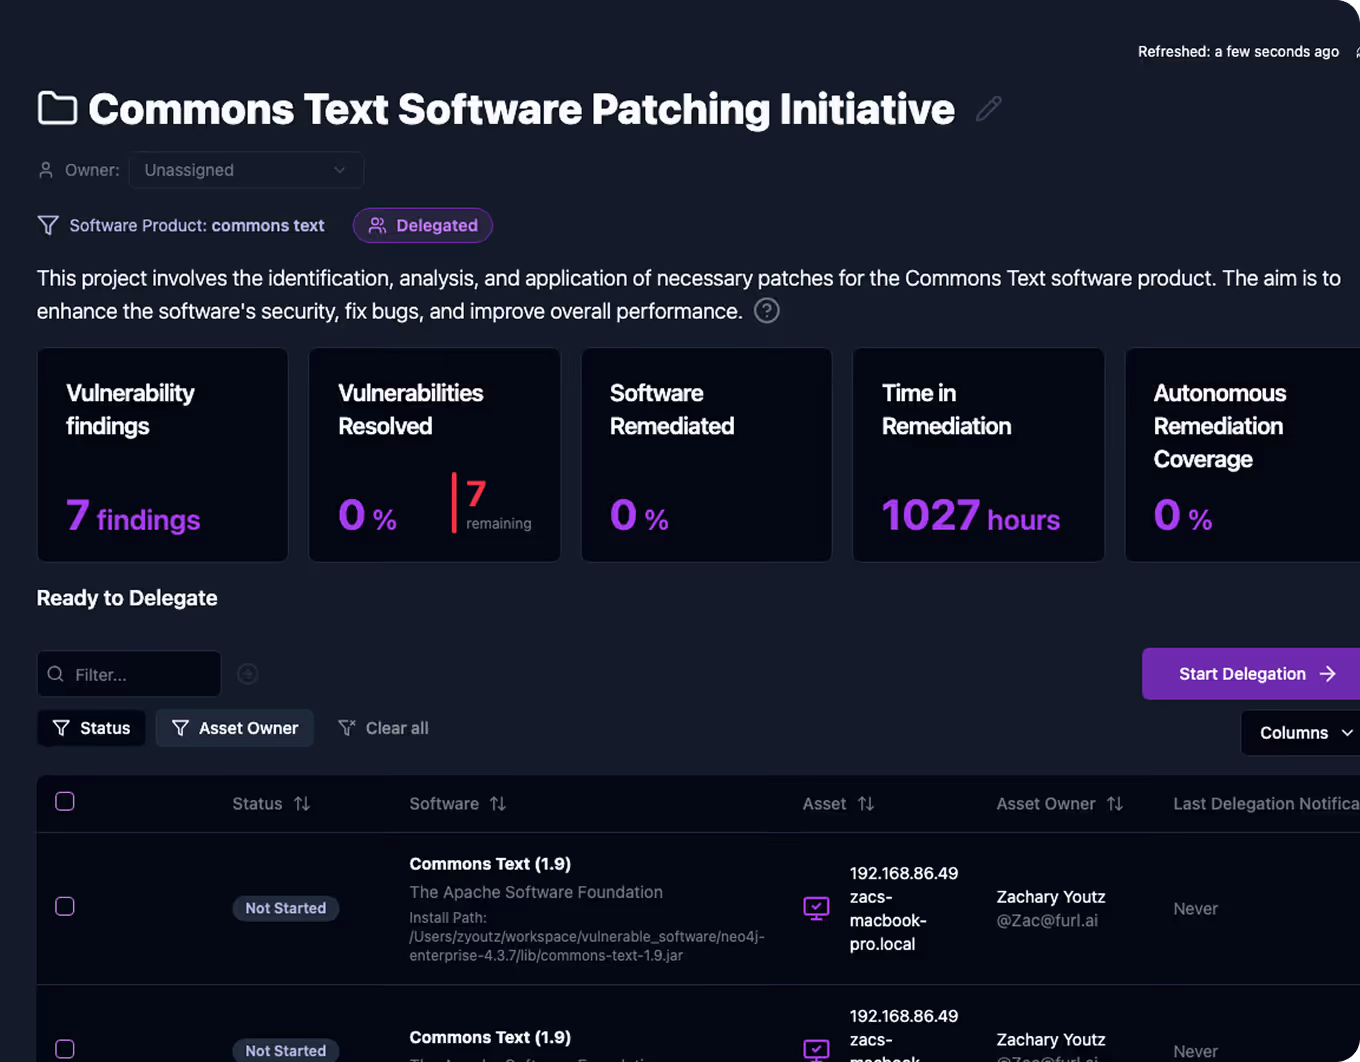1360x1062 pixels.
Task: Sort by the Software column arrows
Action: [x=498, y=804]
